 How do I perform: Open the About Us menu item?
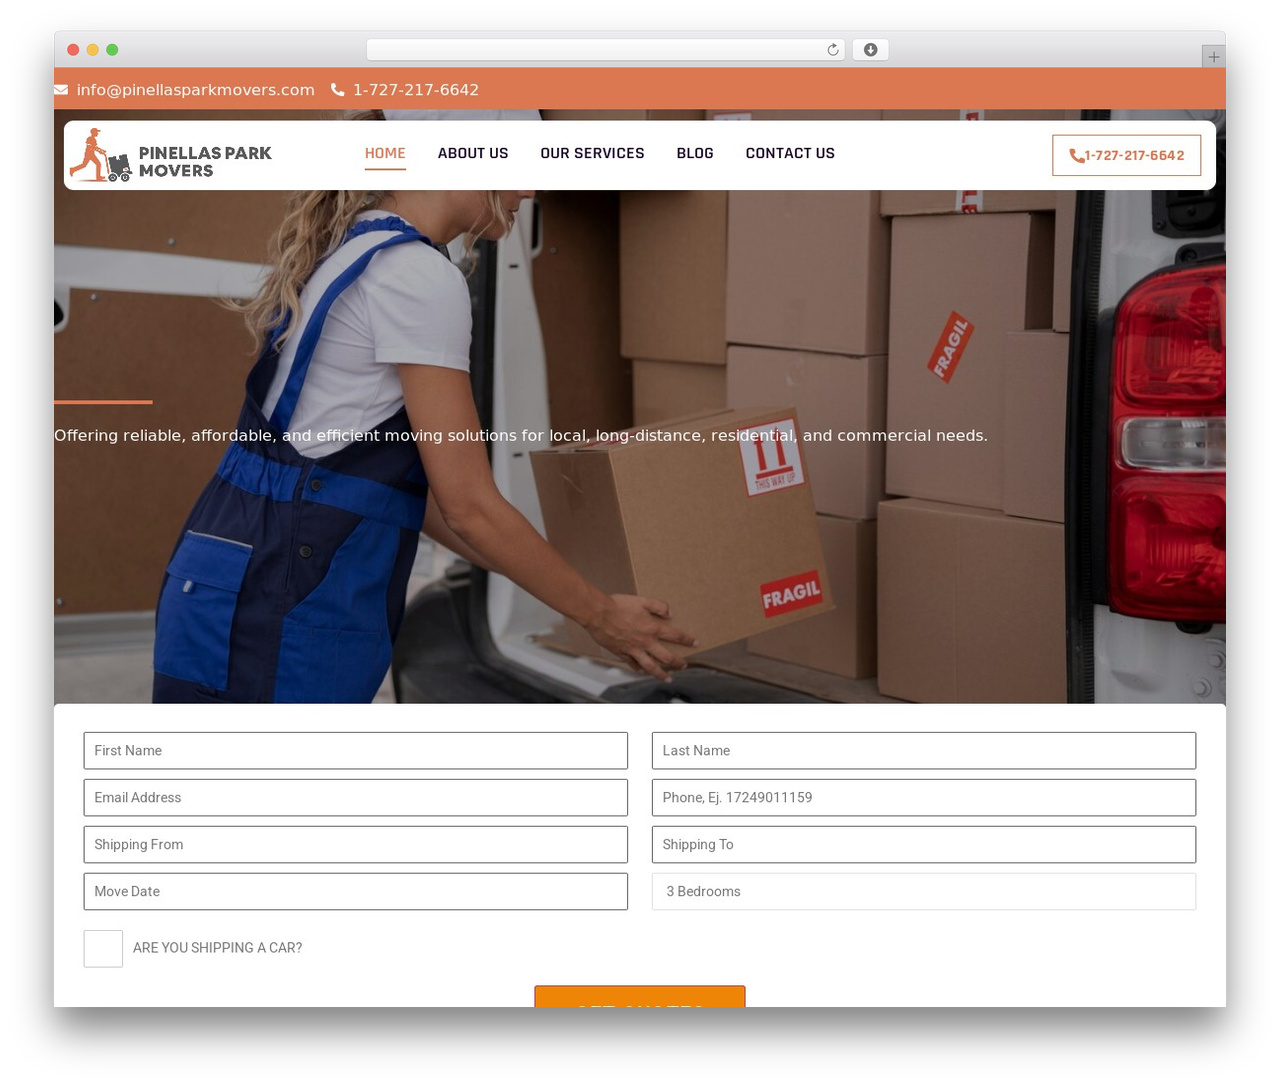click(x=473, y=153)
